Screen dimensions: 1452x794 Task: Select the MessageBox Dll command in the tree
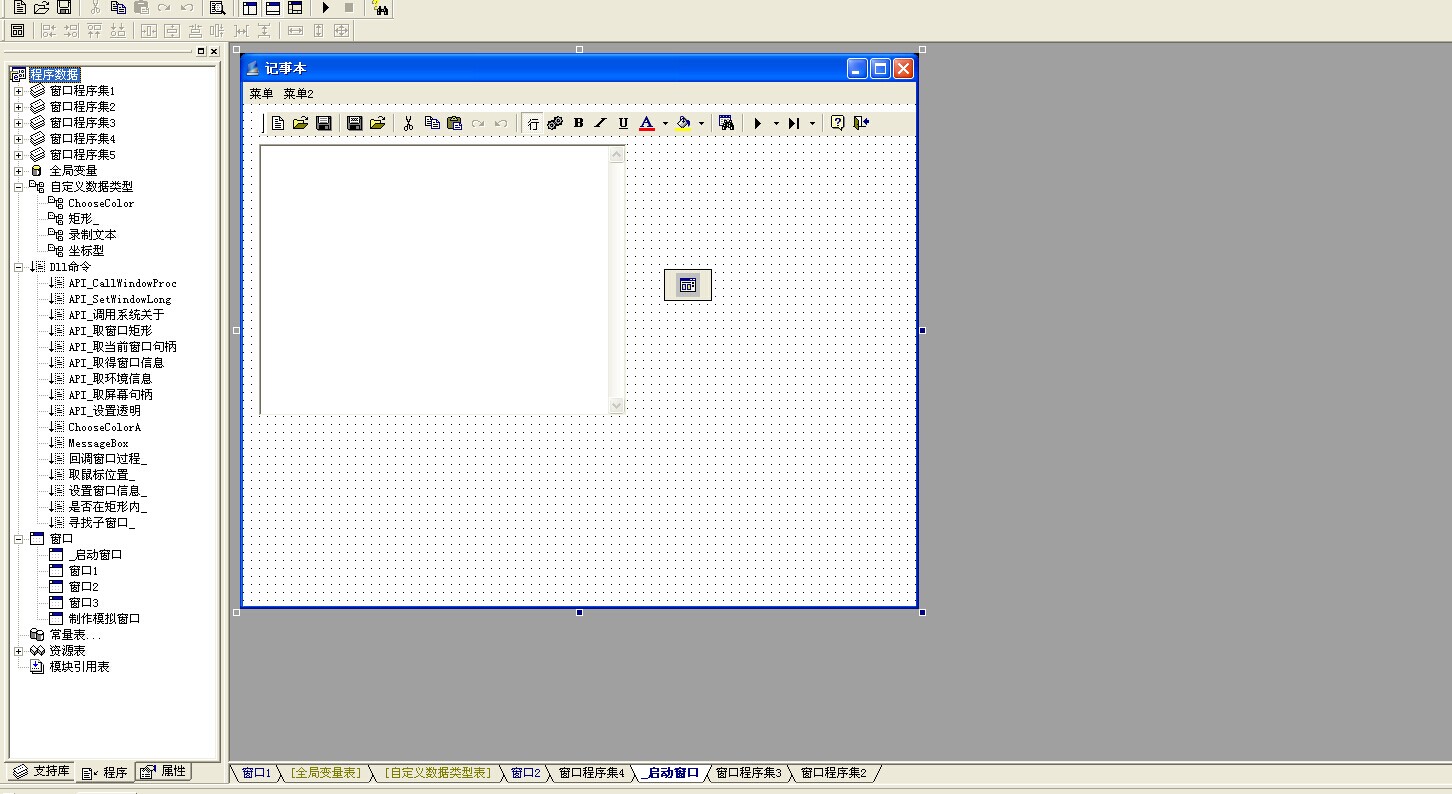[98, 443]
